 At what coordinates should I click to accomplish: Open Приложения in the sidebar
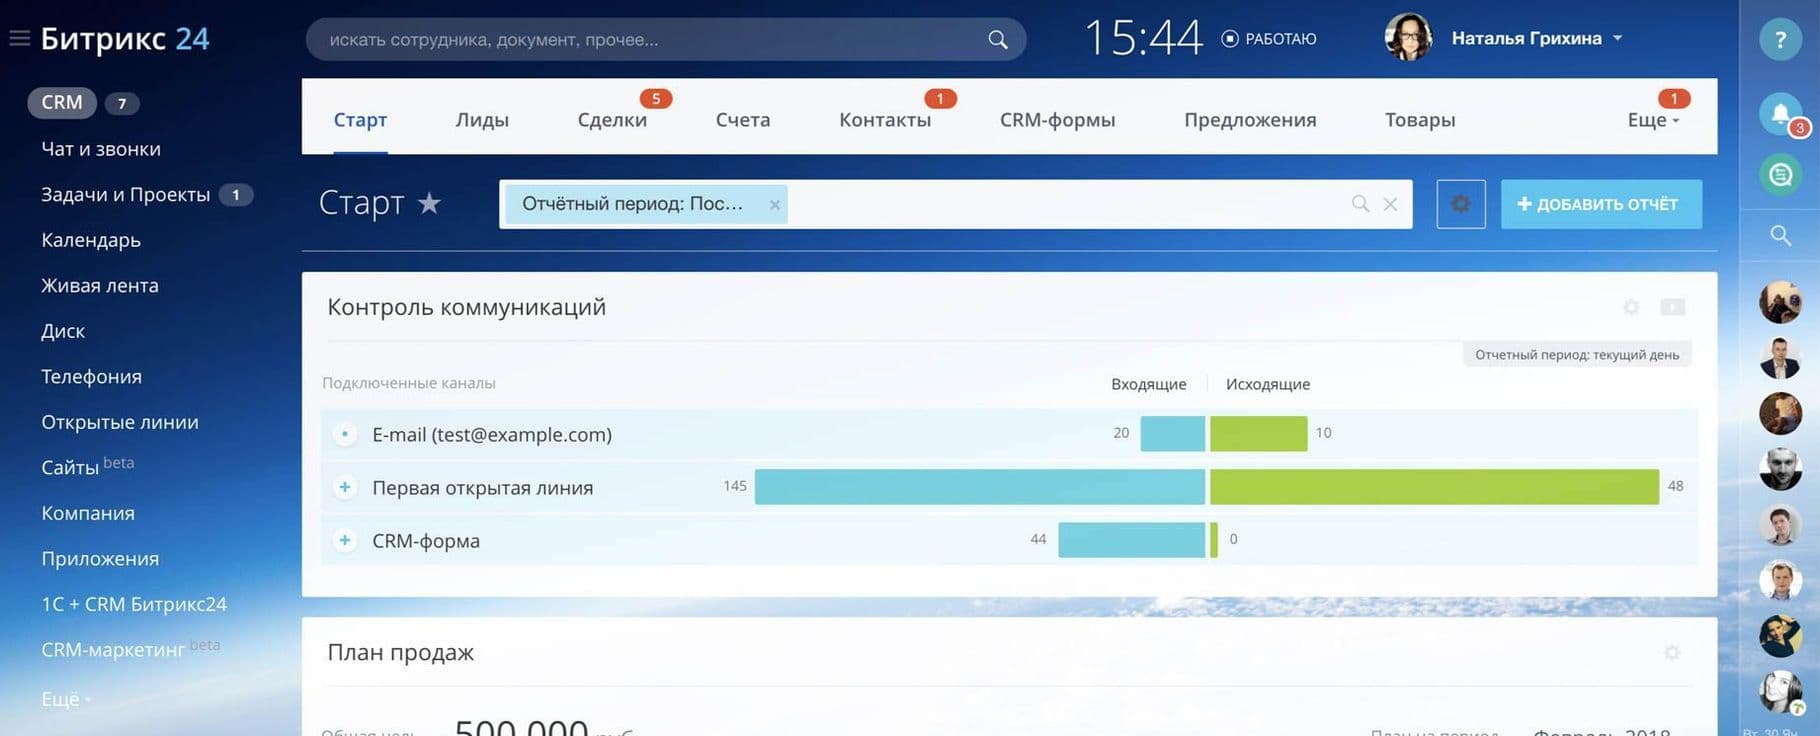tap(100, 559)
